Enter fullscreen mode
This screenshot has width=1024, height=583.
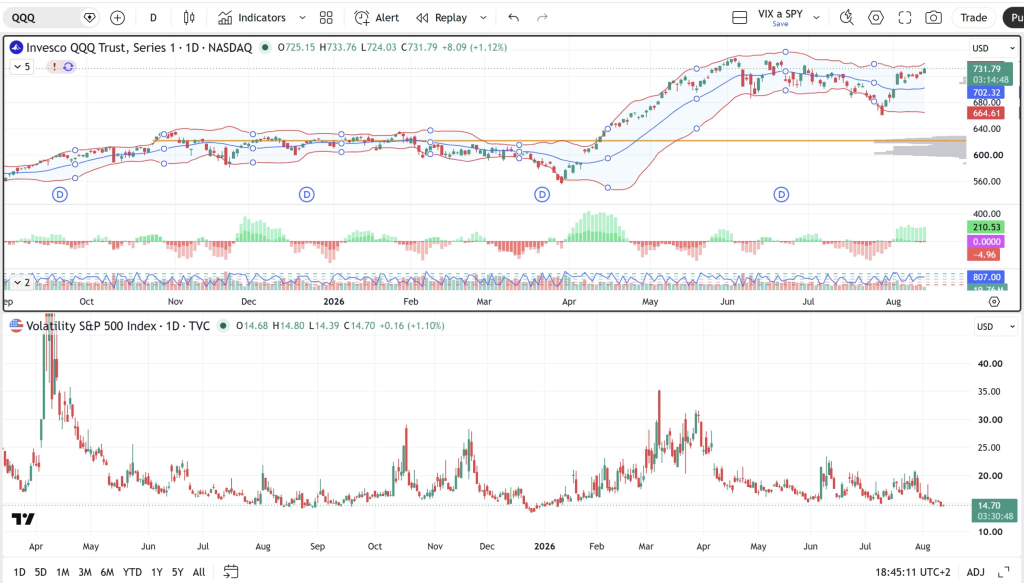click(904, 18)
